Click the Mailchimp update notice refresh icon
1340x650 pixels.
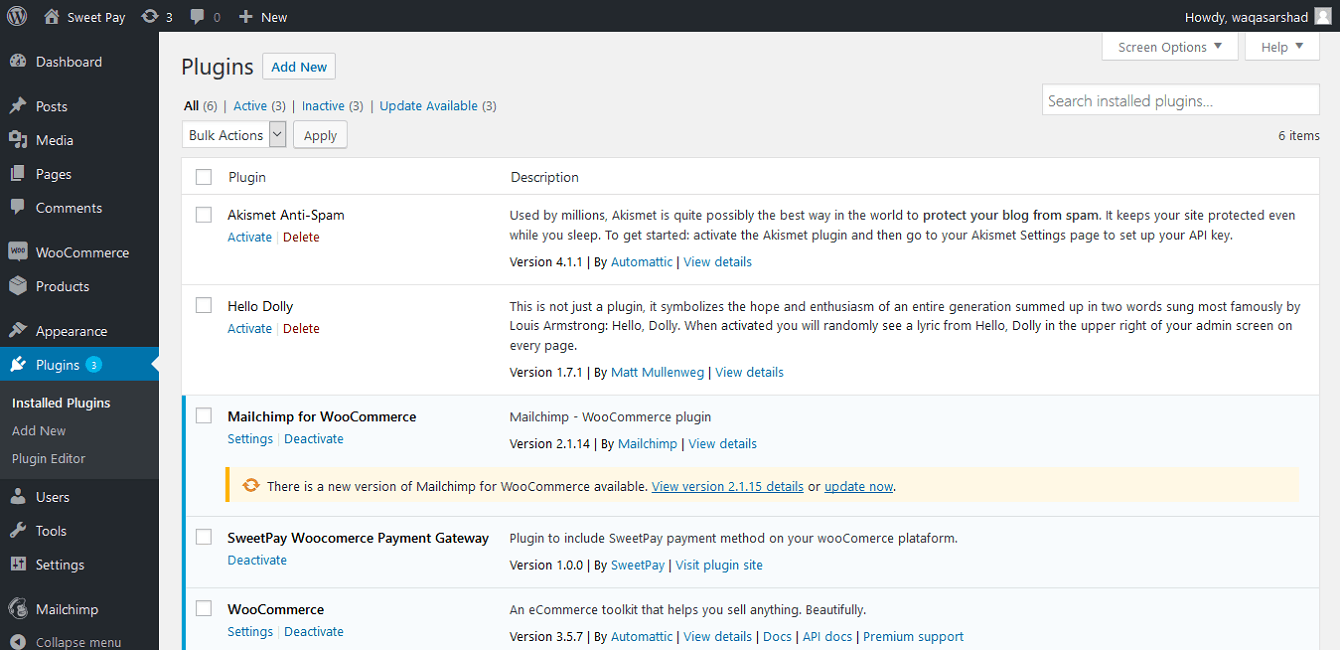pyautogui.click(x=251, y=486)
